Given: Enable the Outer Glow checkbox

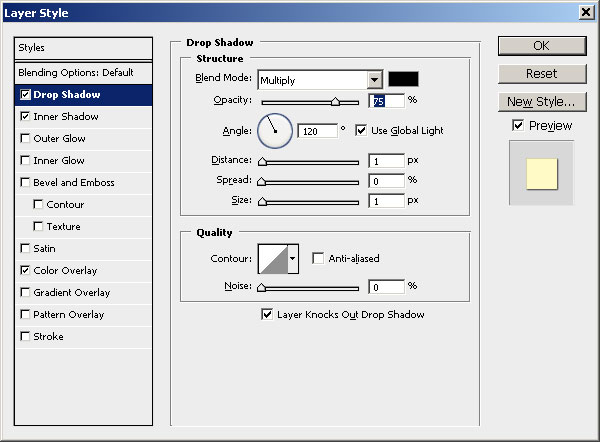Looking at the screenshot, I should (x=25, y=138).
